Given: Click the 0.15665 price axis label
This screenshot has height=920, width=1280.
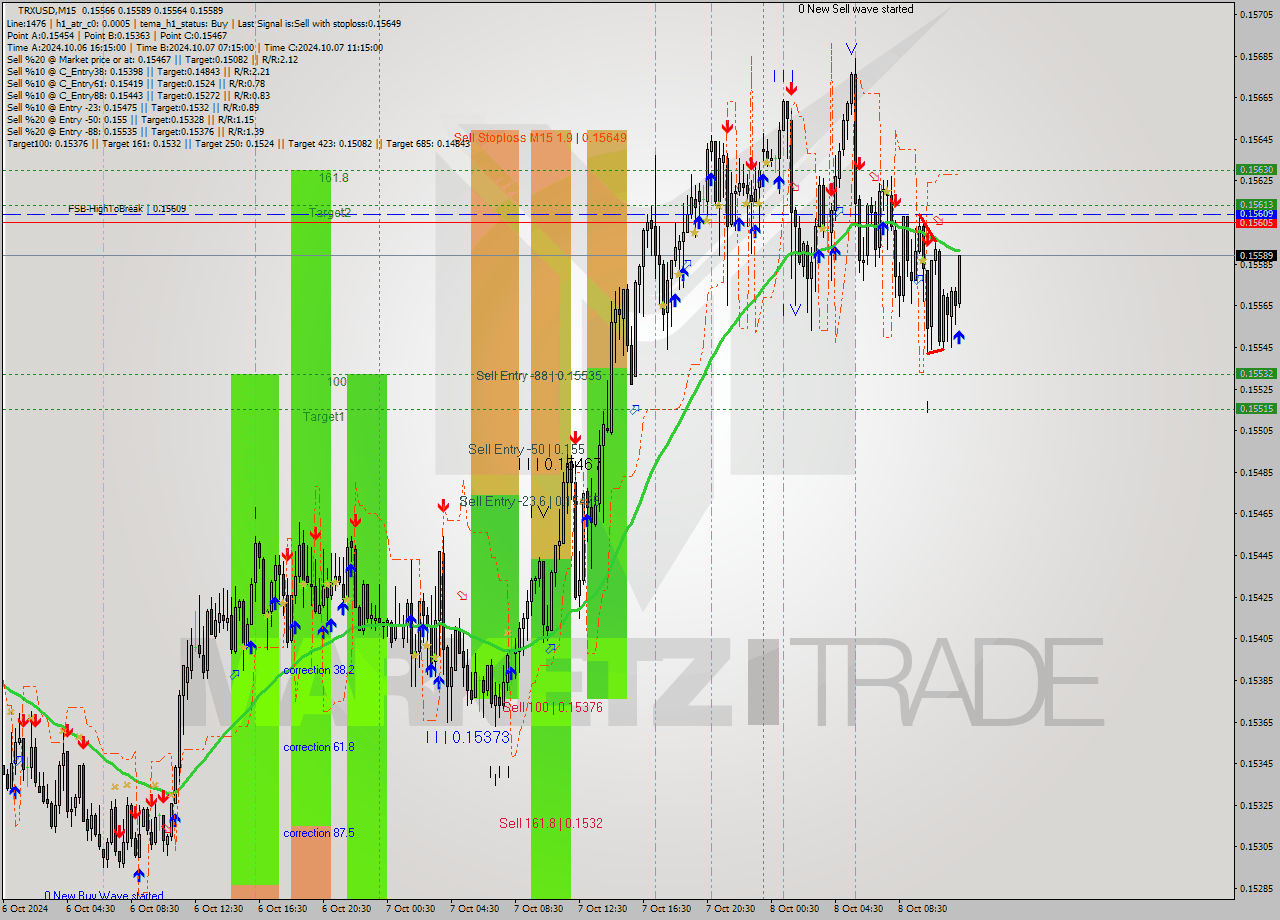Looking at the screenshot, I should [1256, 98].
